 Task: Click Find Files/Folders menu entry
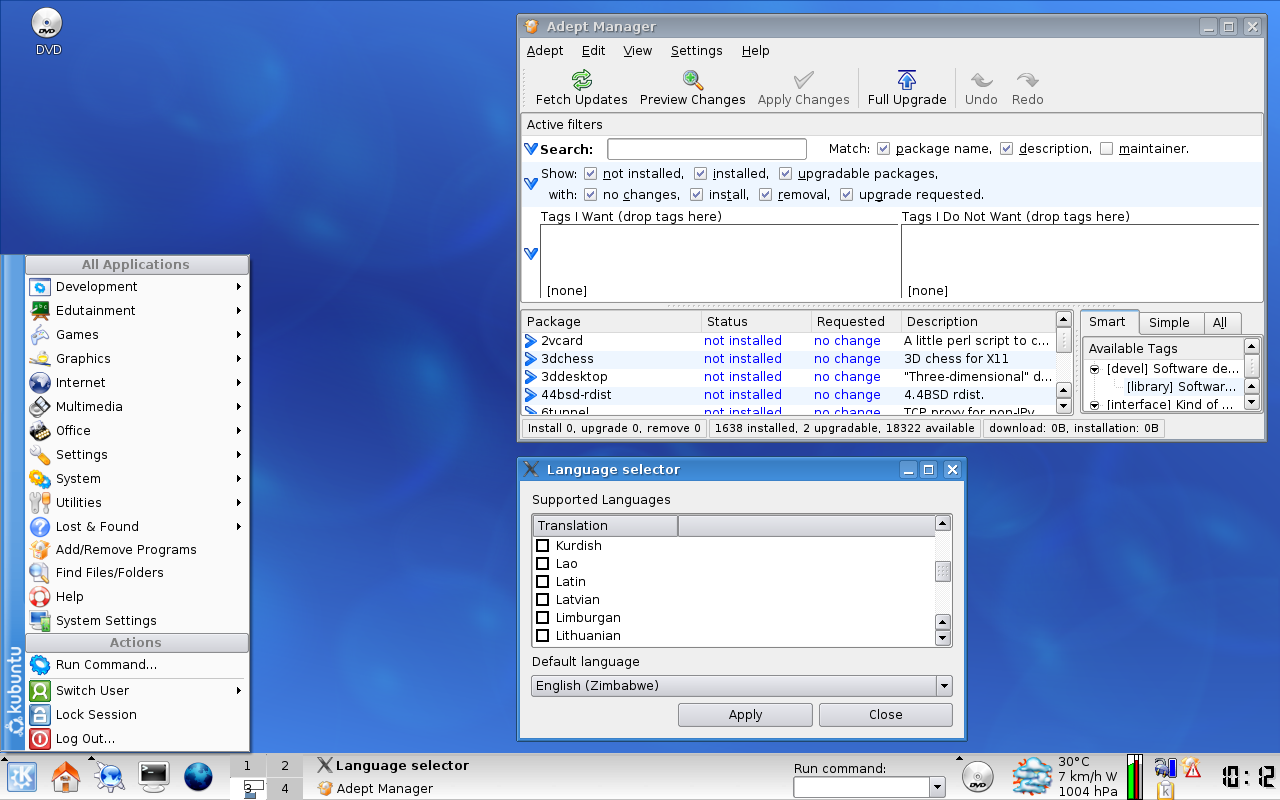coord(137,572)
